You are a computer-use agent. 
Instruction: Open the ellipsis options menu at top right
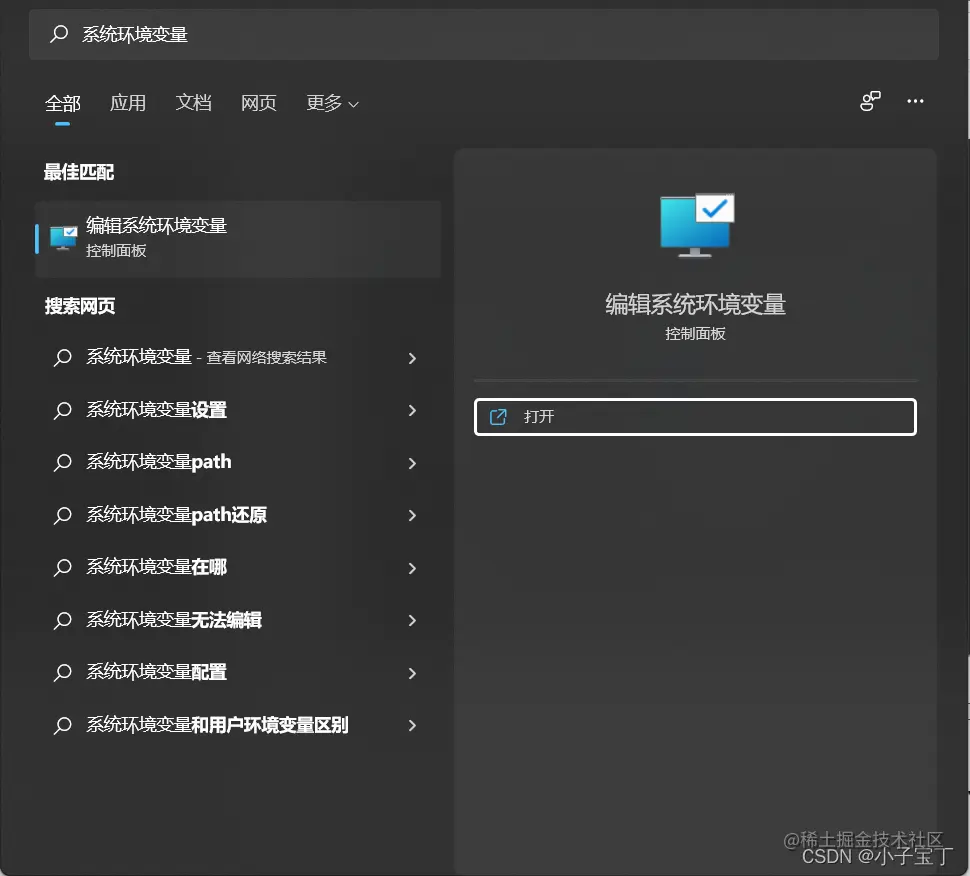(915, 100)
